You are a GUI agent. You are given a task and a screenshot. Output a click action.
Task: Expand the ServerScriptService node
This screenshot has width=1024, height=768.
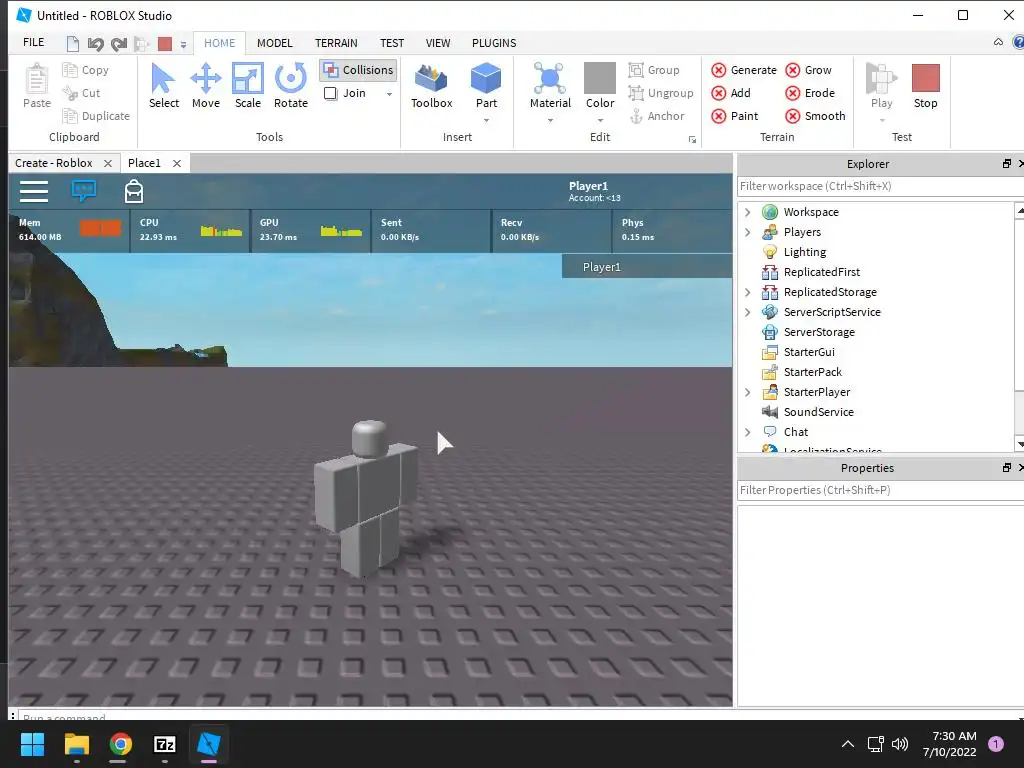(x=748, y=312)
